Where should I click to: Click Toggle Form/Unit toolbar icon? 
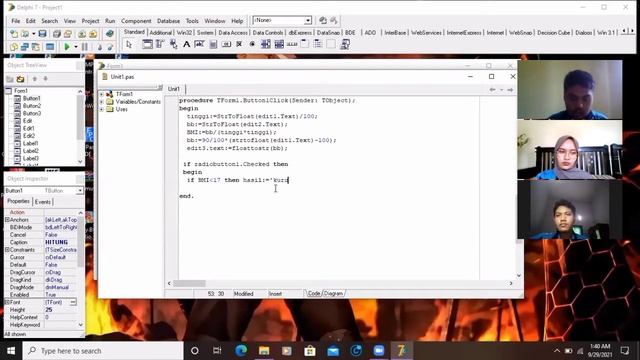36,47
